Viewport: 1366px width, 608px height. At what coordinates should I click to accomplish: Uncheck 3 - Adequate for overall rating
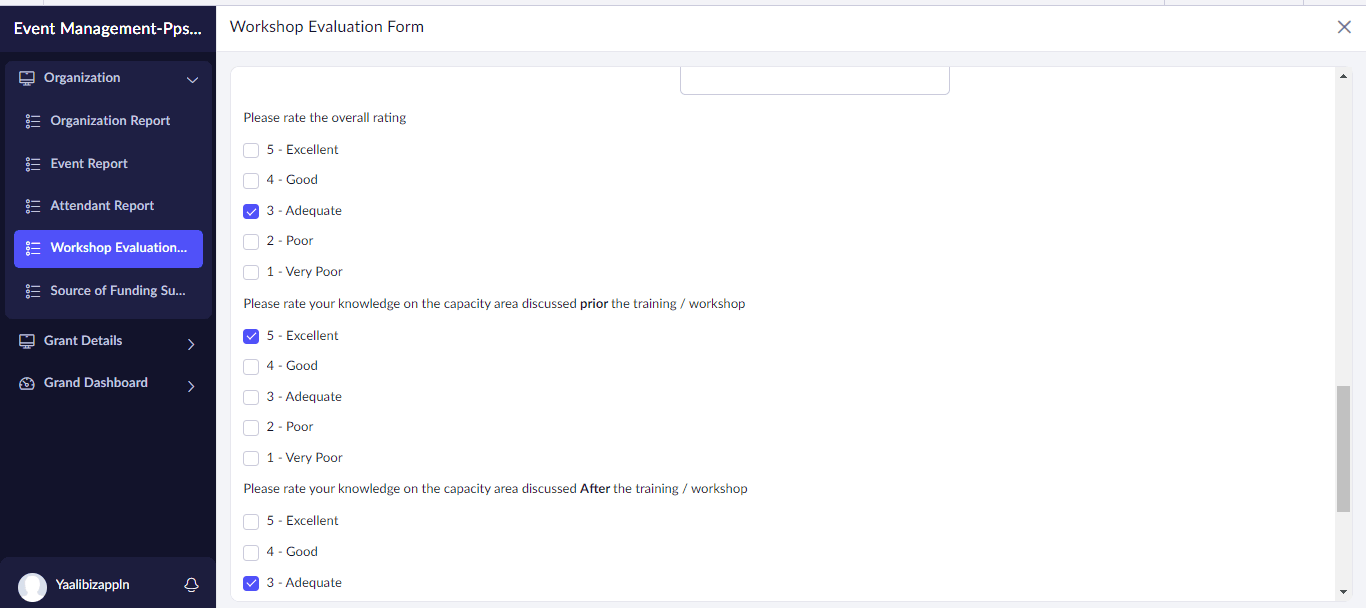[251, 211]
